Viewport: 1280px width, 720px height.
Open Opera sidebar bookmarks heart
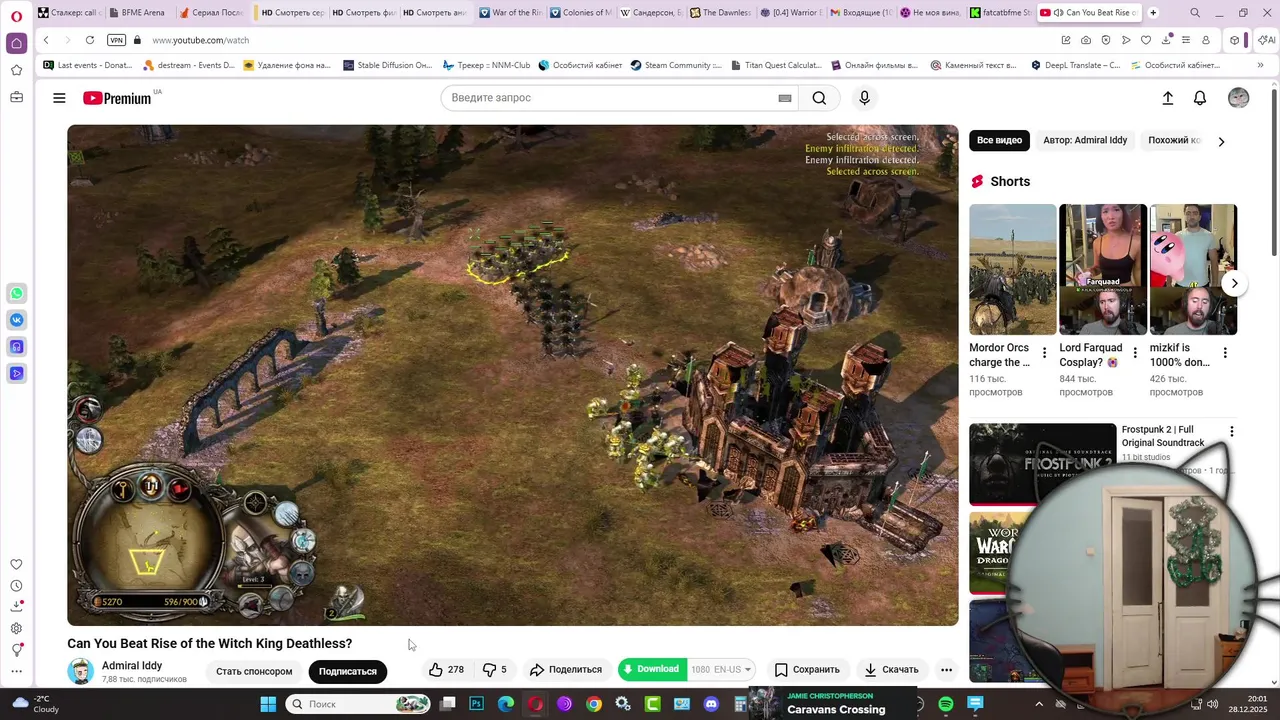pyautogui.click(x=16, y=565)
